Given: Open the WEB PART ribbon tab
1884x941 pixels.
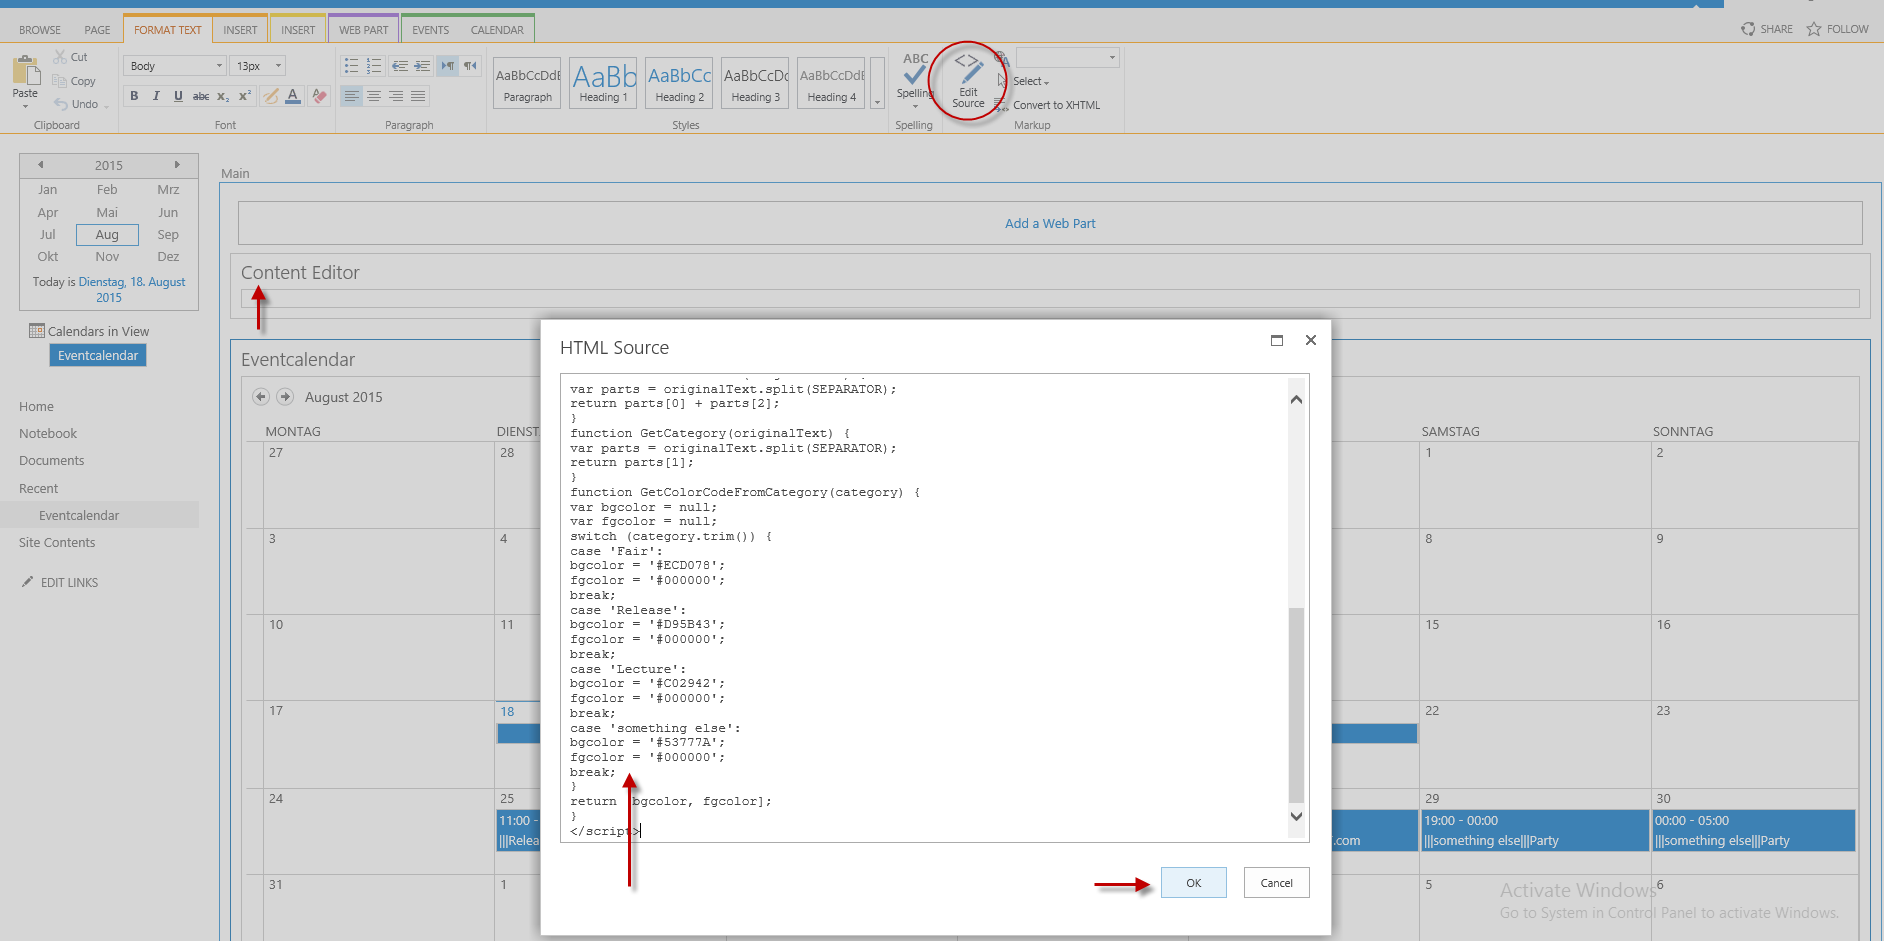Looking at the screenshot, I should (363, 30).
